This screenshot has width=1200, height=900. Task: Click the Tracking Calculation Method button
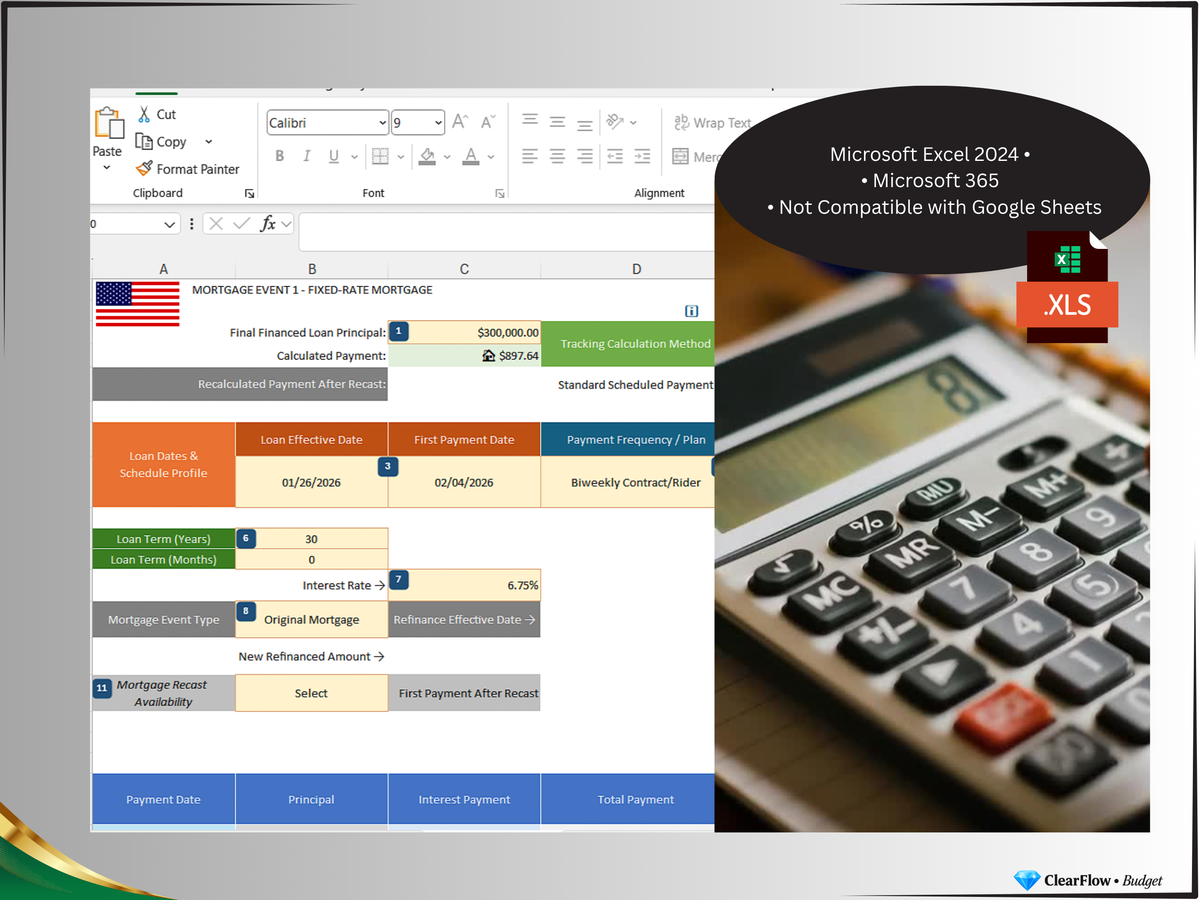click(x=628, y=344)
